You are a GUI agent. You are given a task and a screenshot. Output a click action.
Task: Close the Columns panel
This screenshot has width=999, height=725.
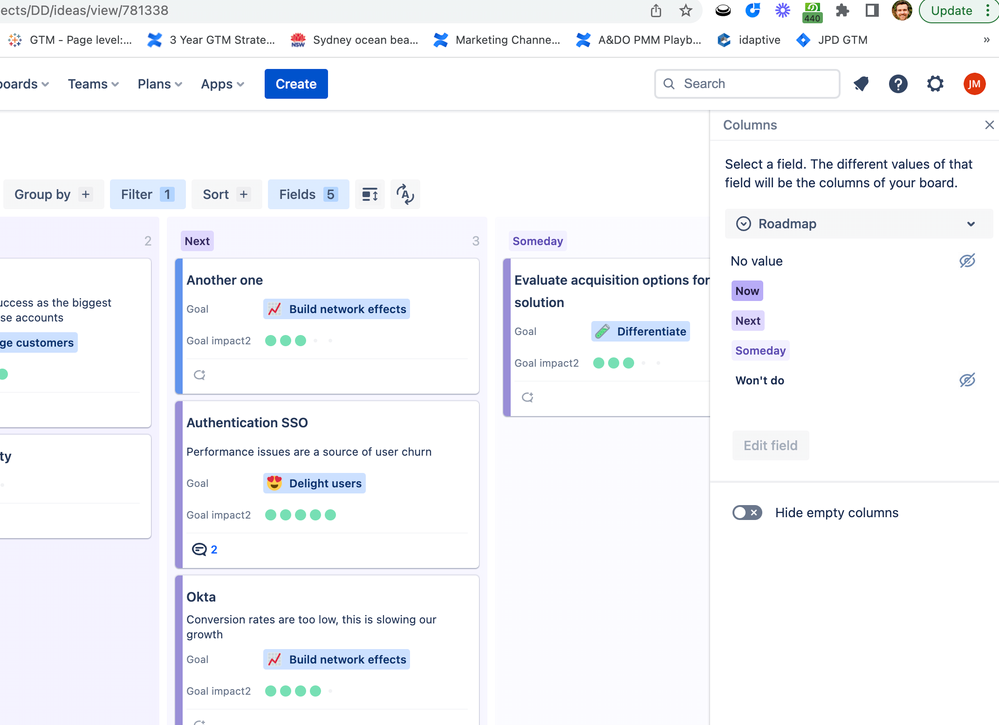tap(989, 125)
